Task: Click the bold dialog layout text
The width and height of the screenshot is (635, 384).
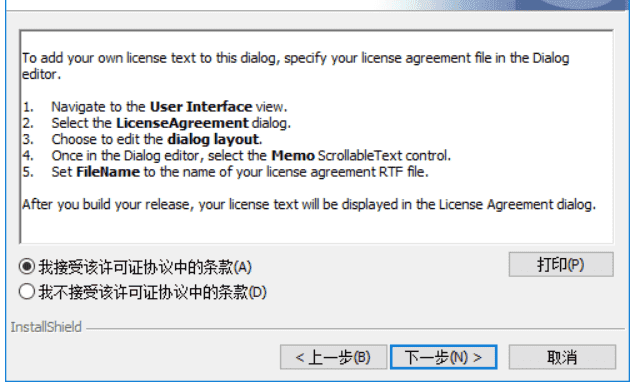Action: coord(213,139)
